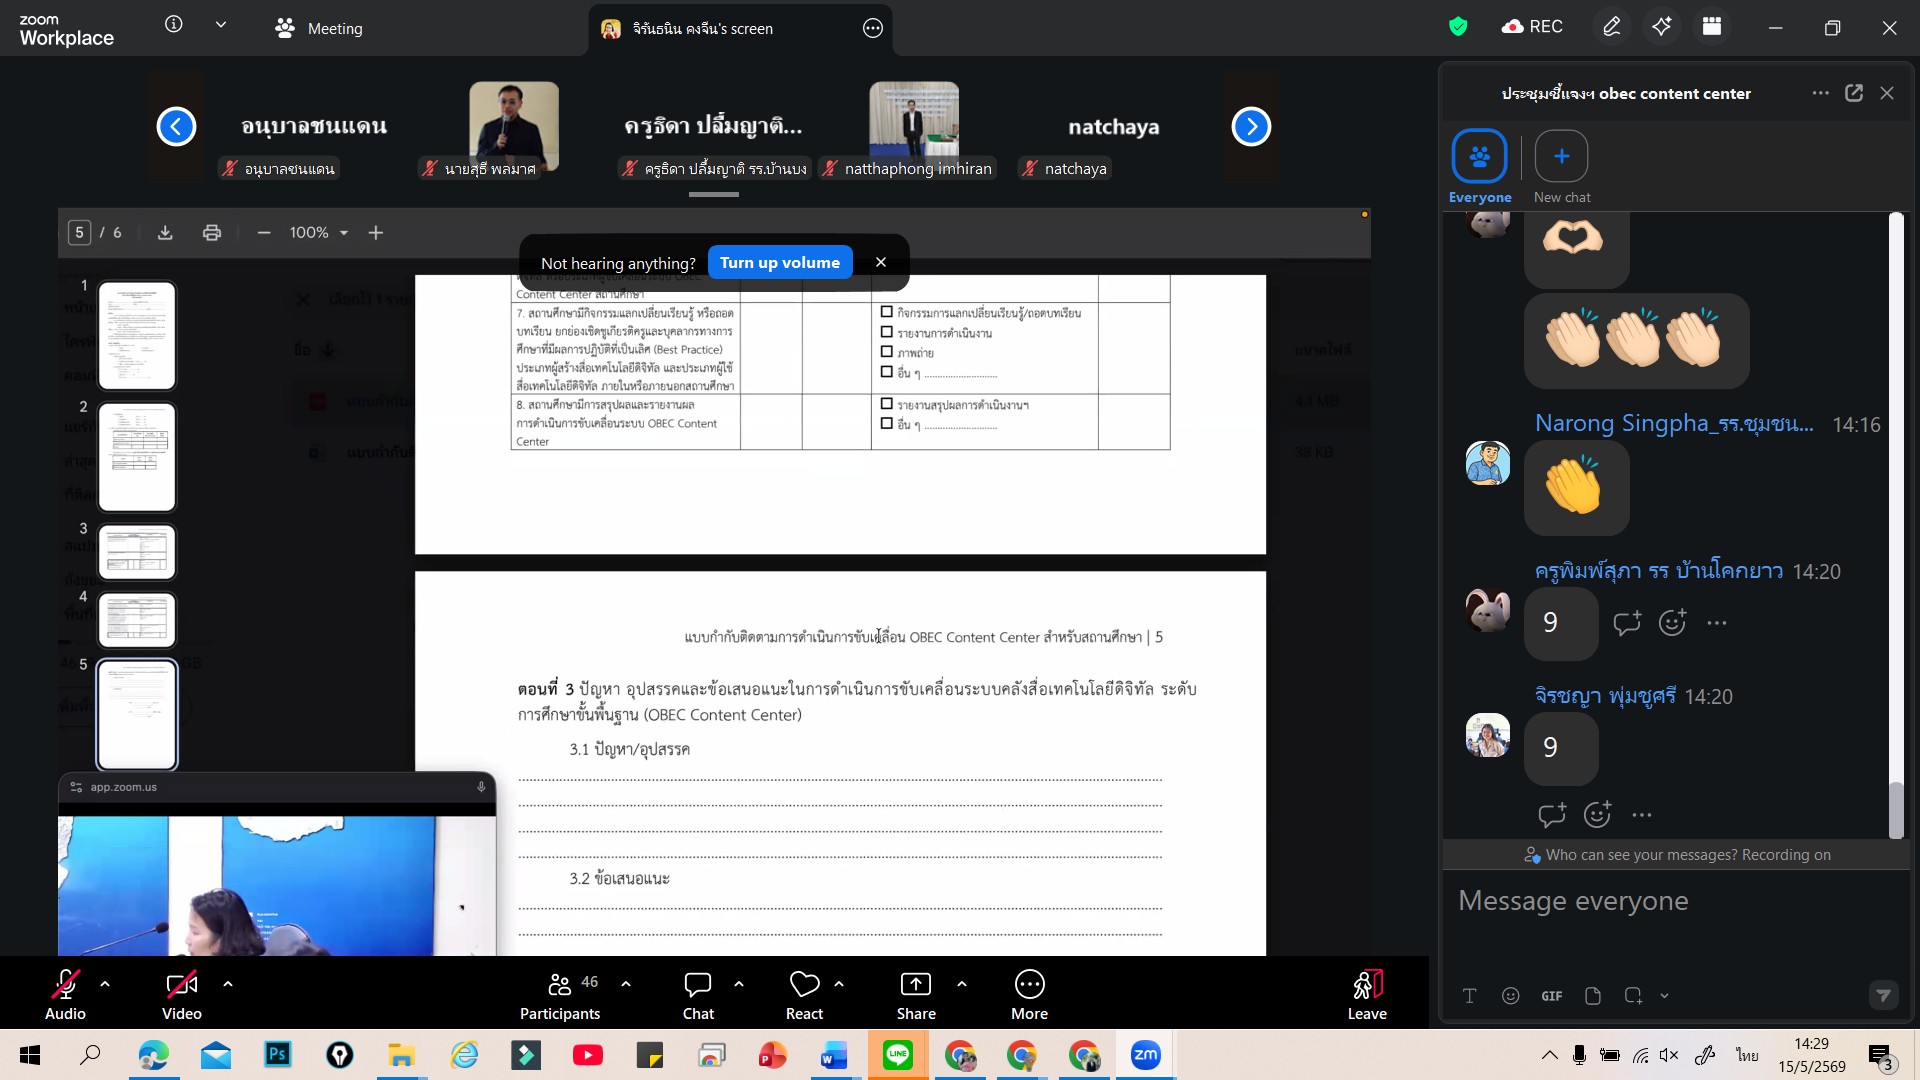Expand the screenshot options arrow in chat

pyautogui.click(x=1665, y=996)
